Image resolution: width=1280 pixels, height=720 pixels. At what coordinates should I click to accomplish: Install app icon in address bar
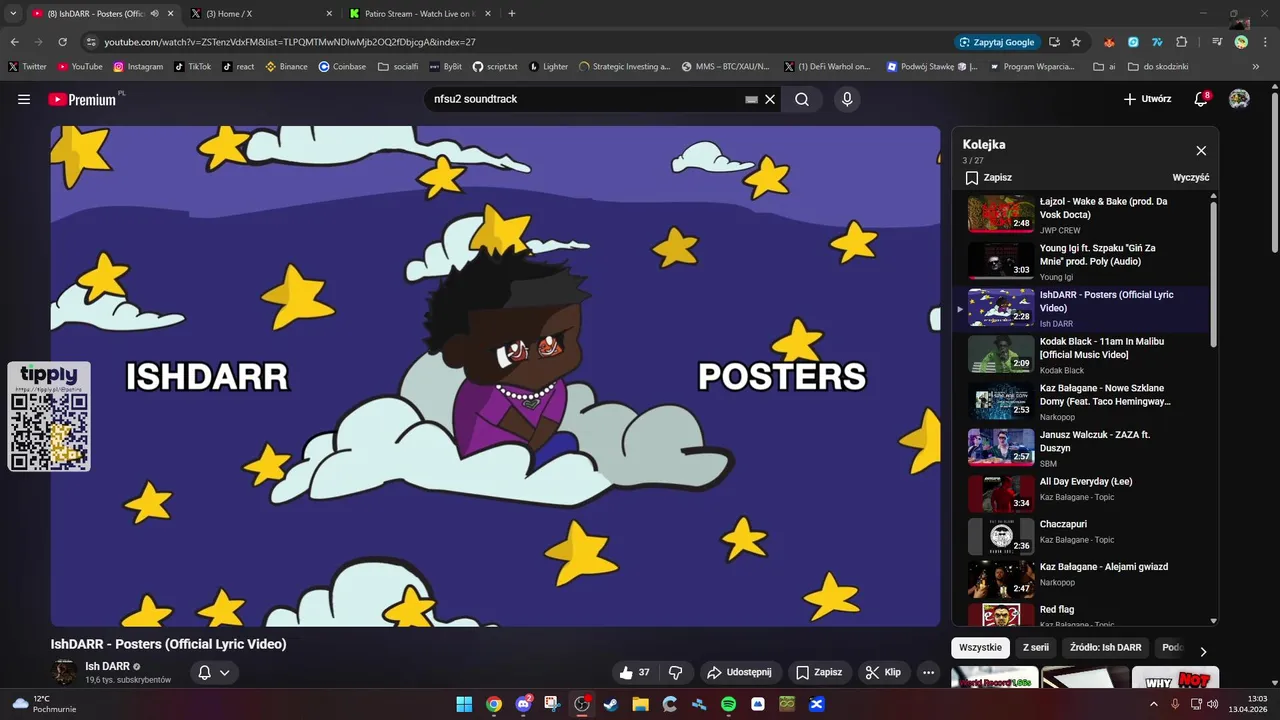click(x=1054, y=42)
